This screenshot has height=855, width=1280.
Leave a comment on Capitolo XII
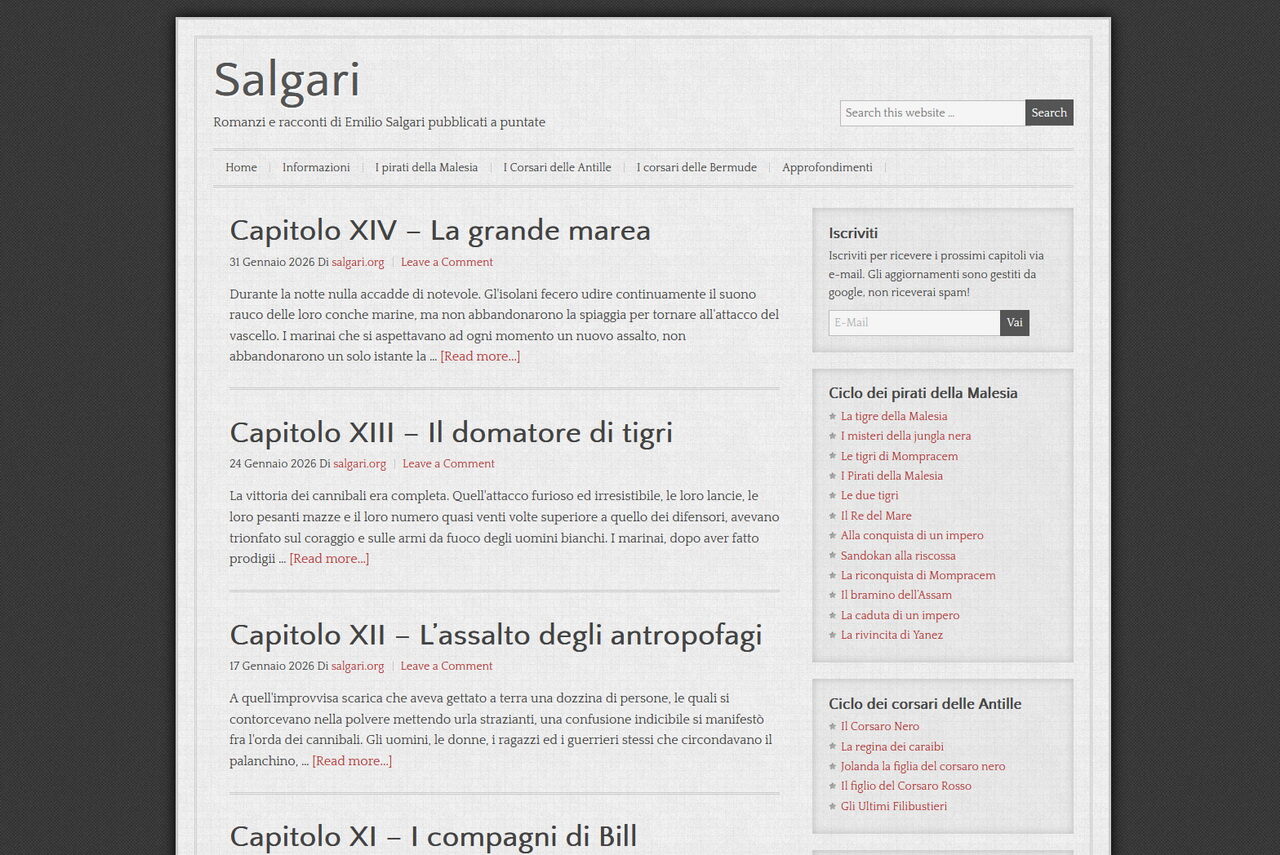click(x=446, y=665)
